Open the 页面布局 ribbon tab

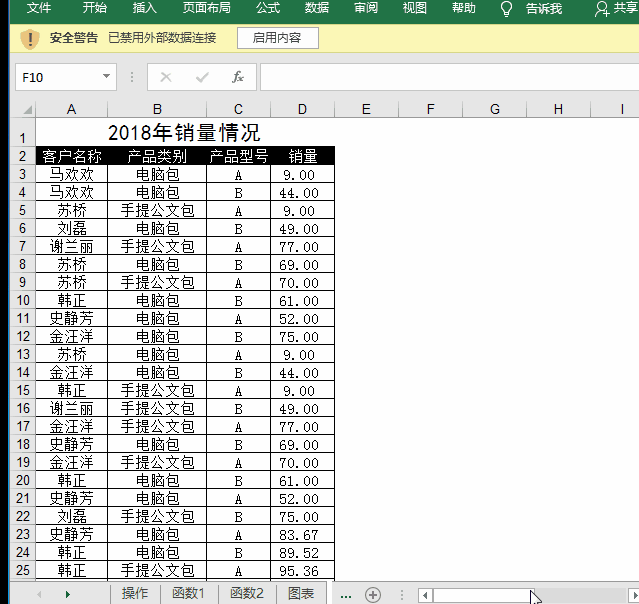[206, 8]
